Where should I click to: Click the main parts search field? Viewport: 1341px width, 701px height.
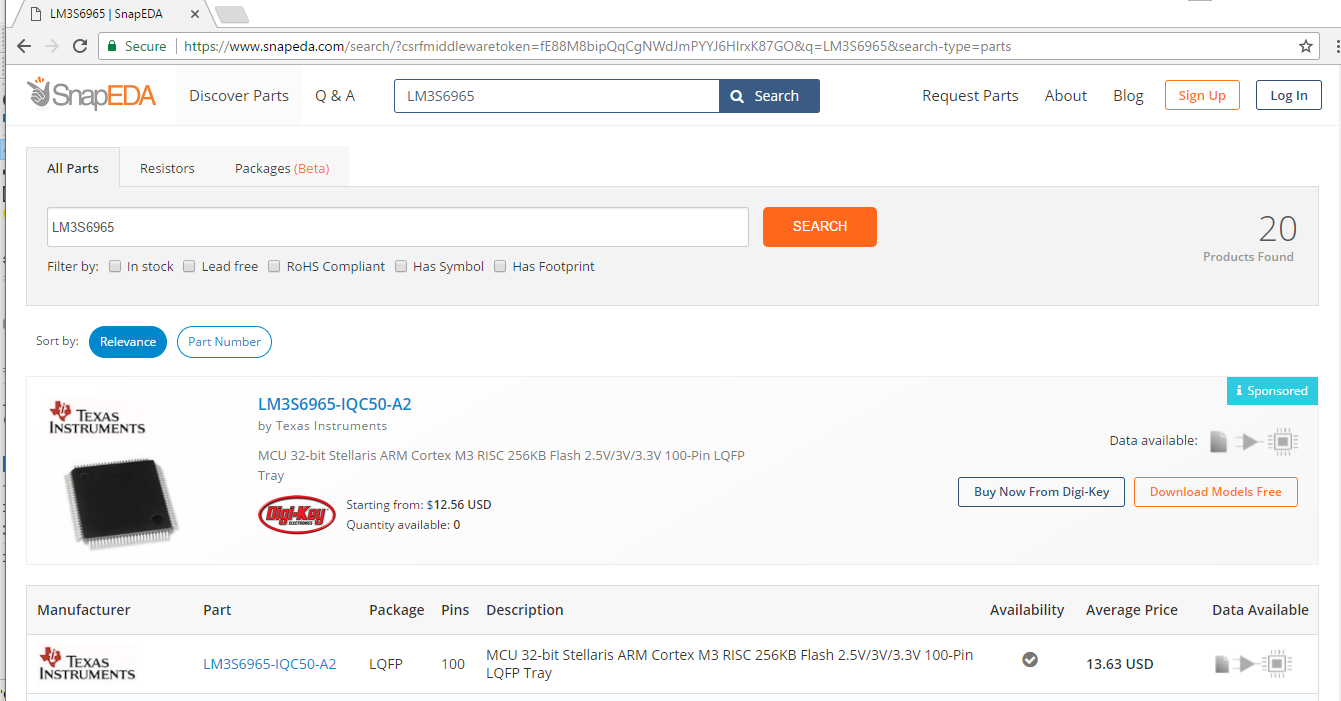pyautogui.click(x=398, y=227)
